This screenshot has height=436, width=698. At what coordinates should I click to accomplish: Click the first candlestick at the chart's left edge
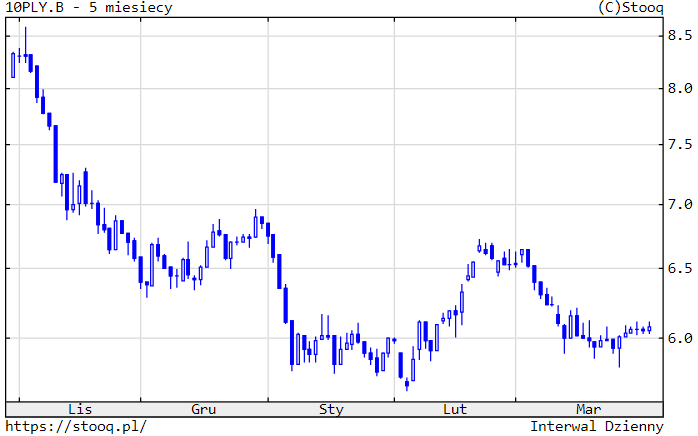(x=13, y=64)
